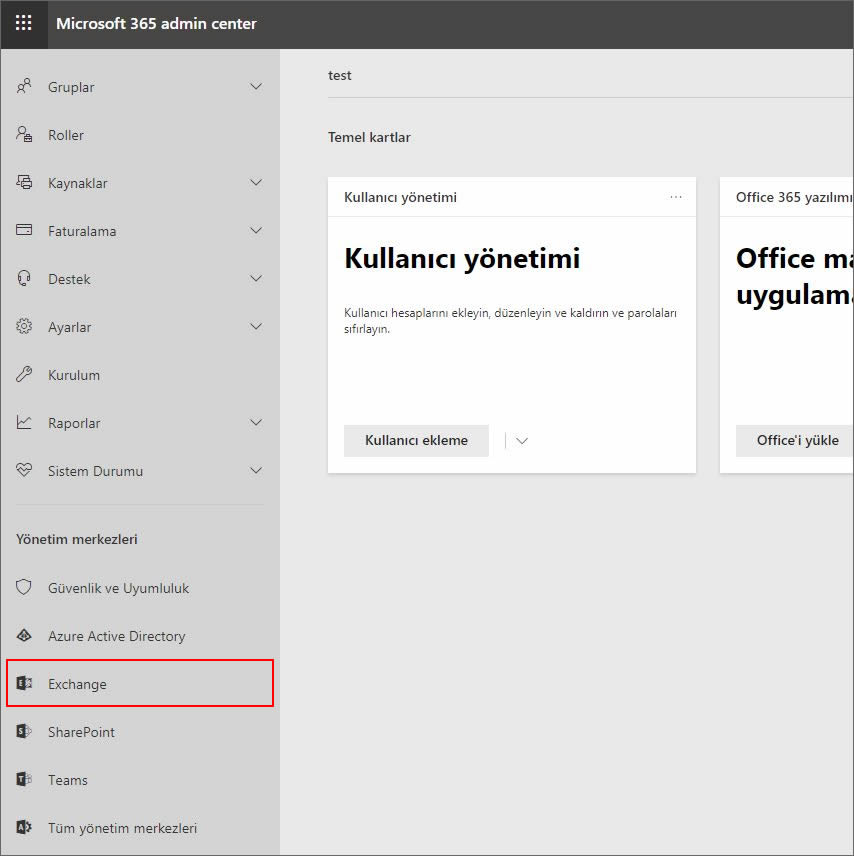Expand the Faturalama menu chevron

tap(256, 230)
